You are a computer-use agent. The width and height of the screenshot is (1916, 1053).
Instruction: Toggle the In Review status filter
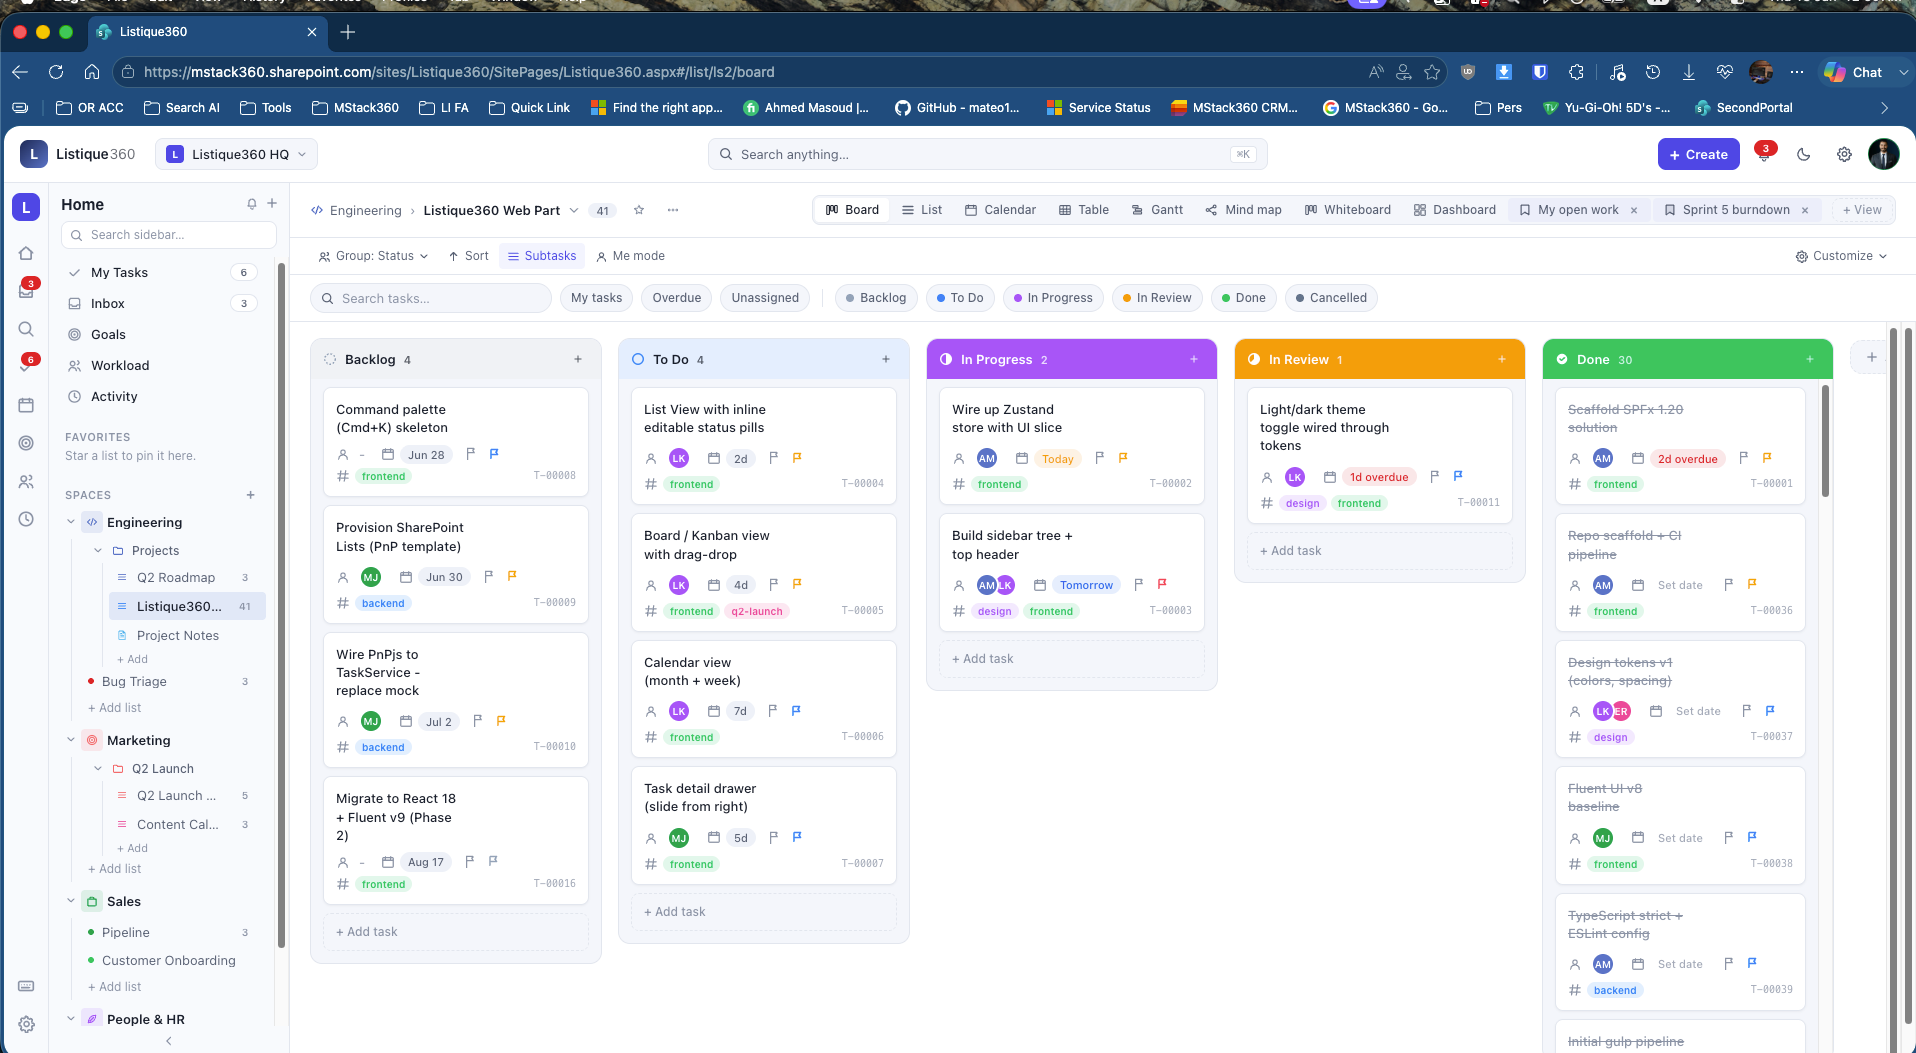[1157, 298]
